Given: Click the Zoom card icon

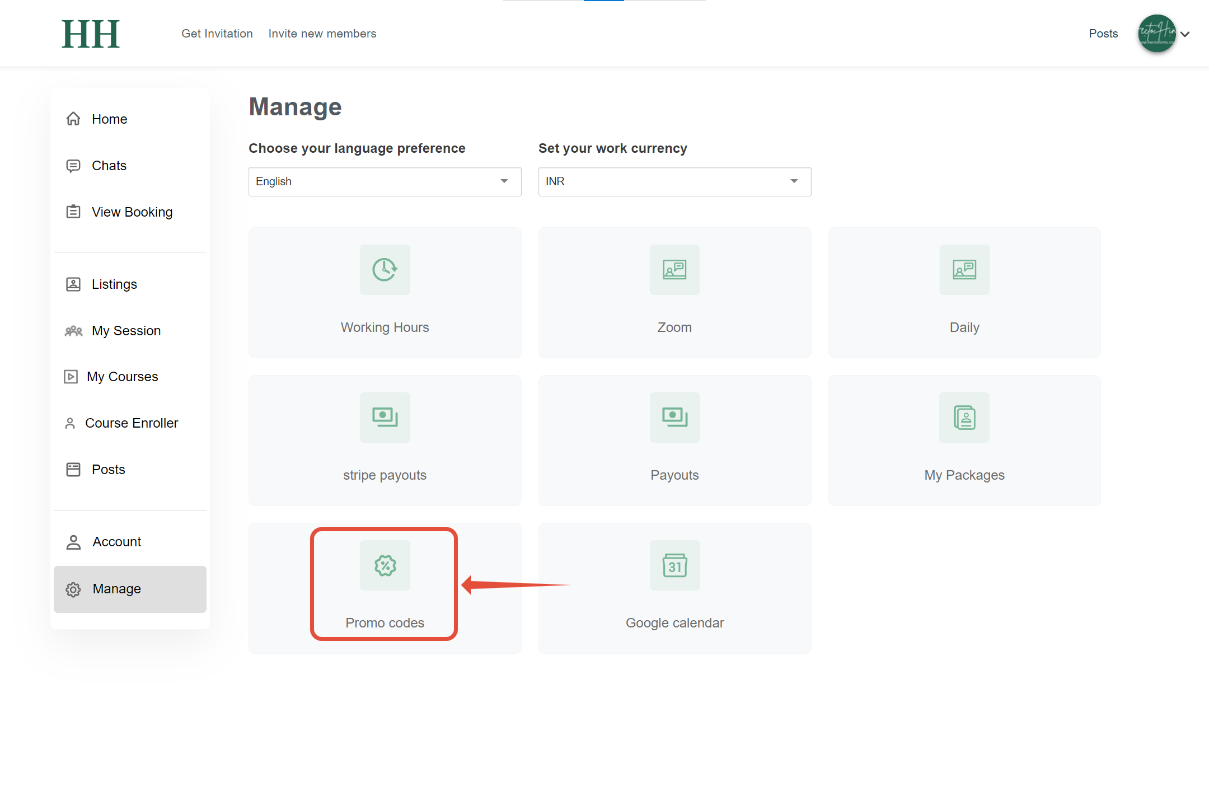Looking at the screenshot, I should [675, 269].
